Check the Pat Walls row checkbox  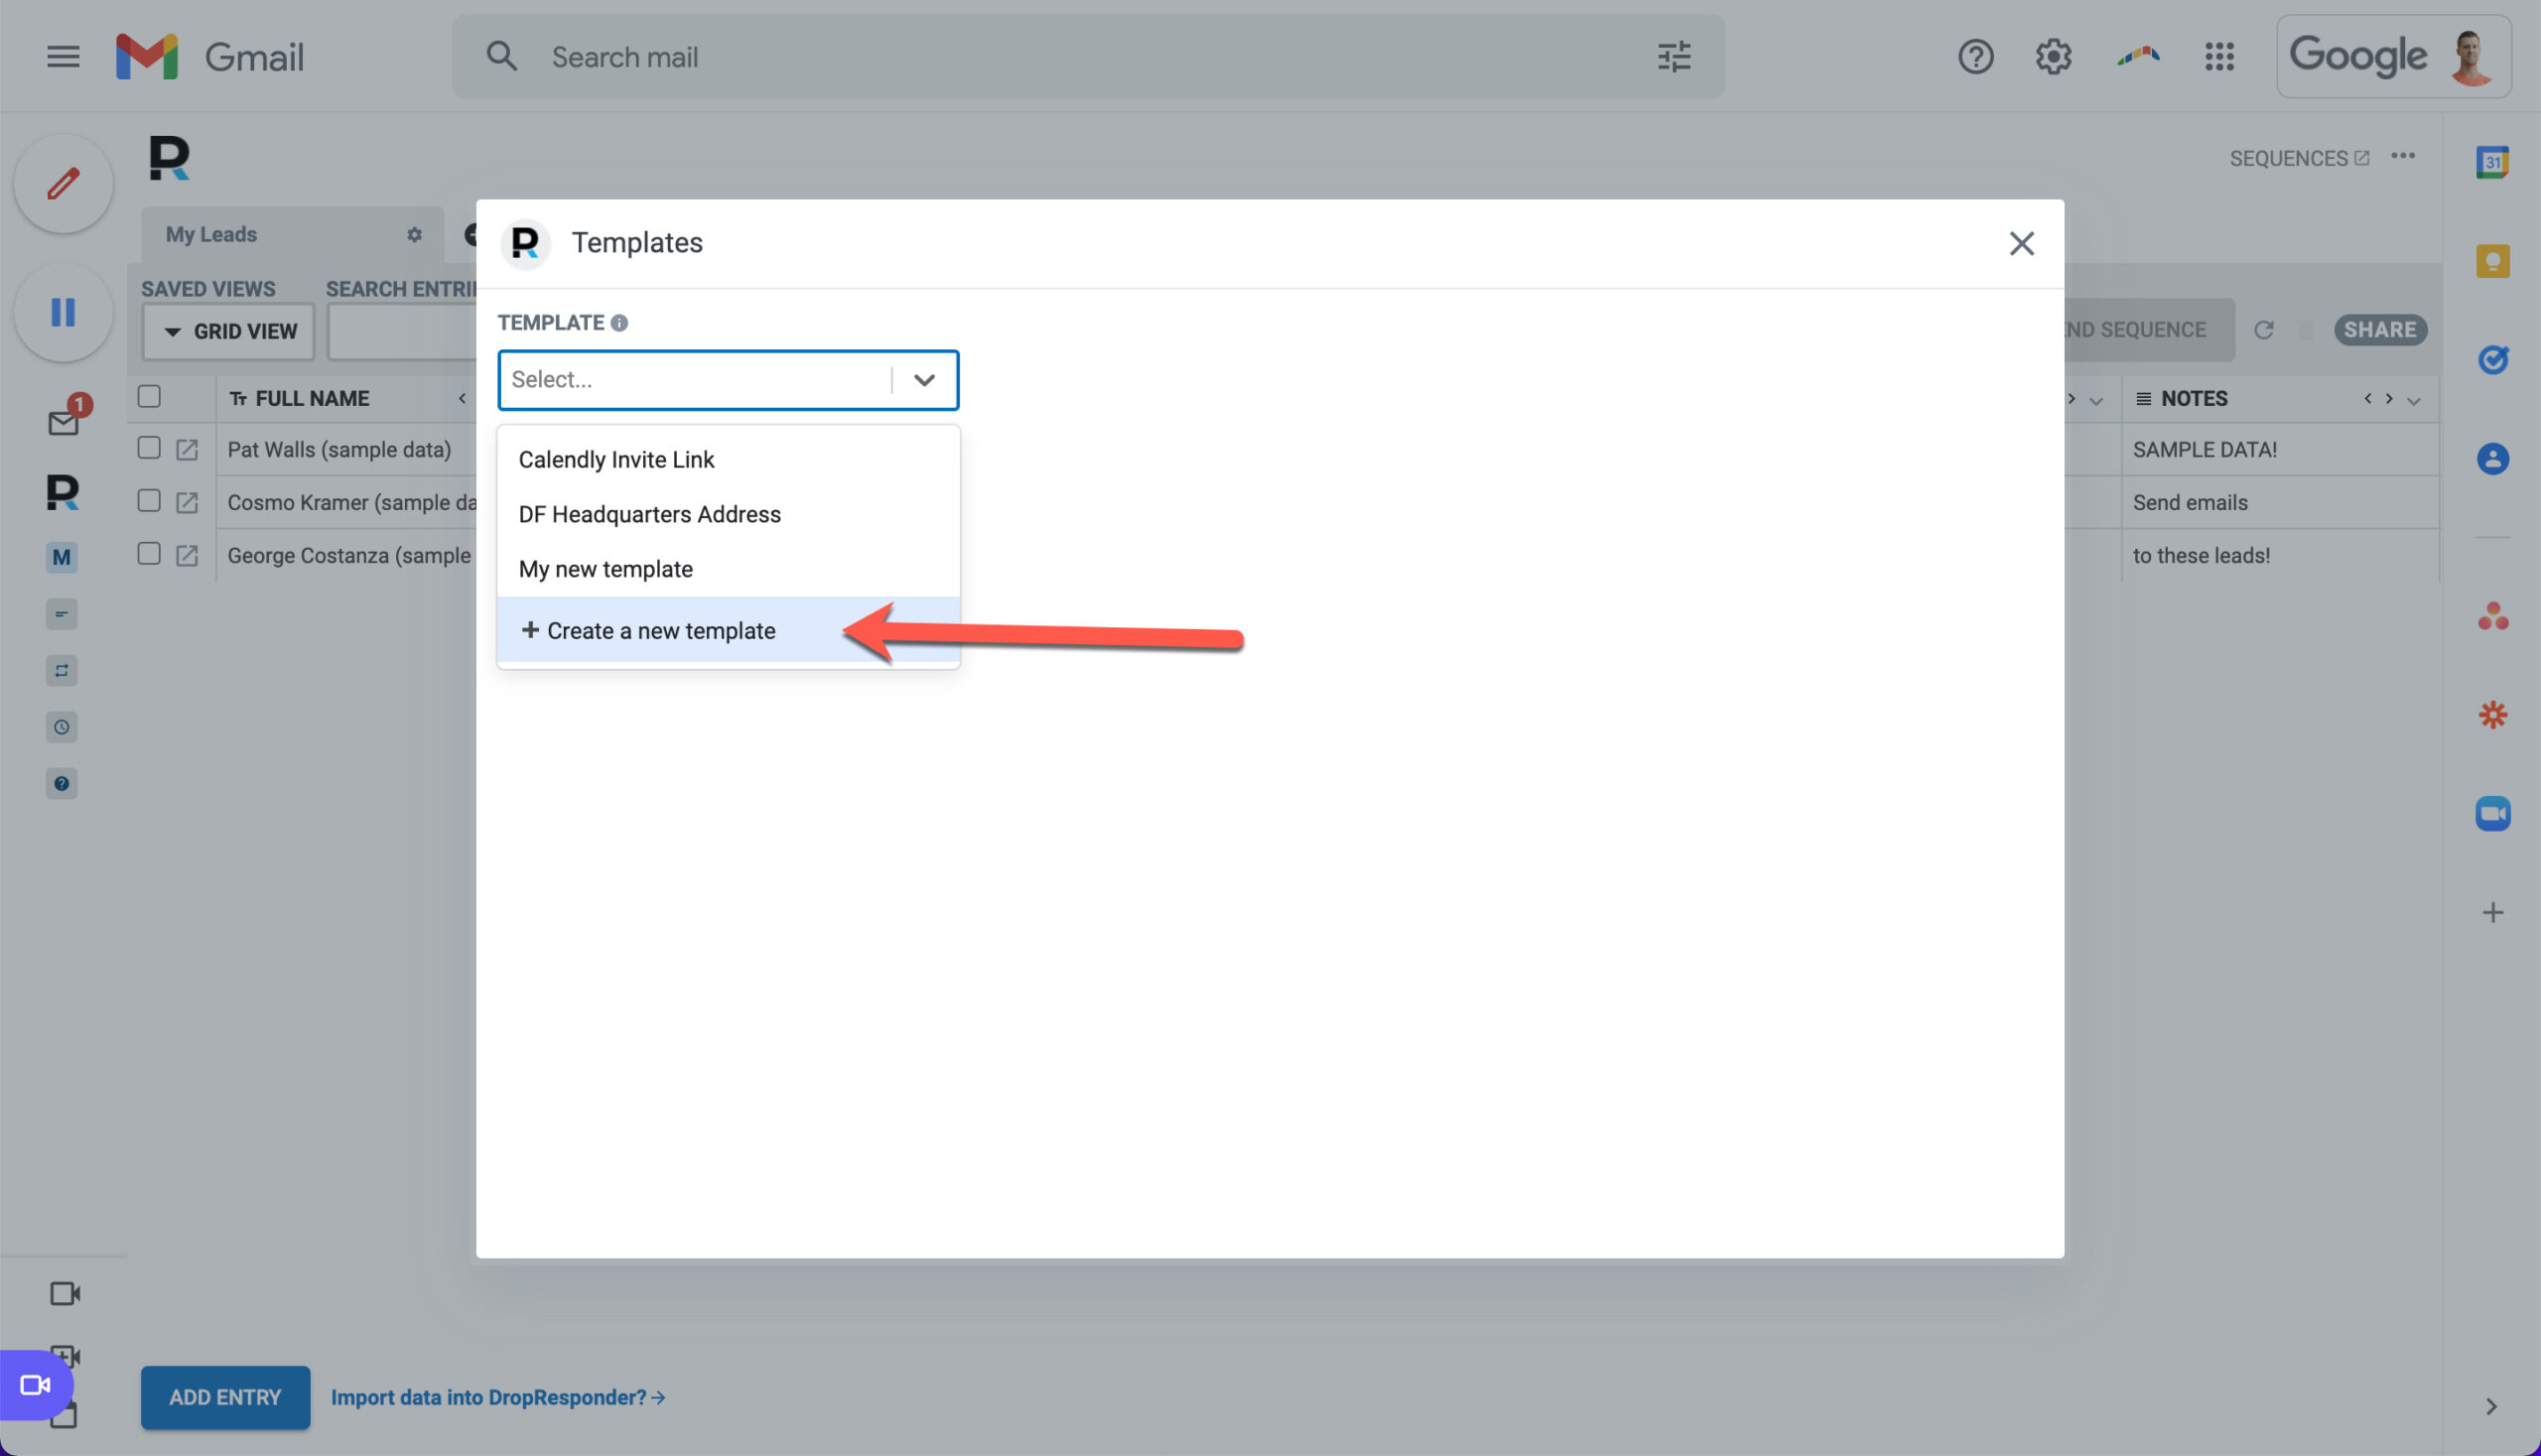click(149, 448)
